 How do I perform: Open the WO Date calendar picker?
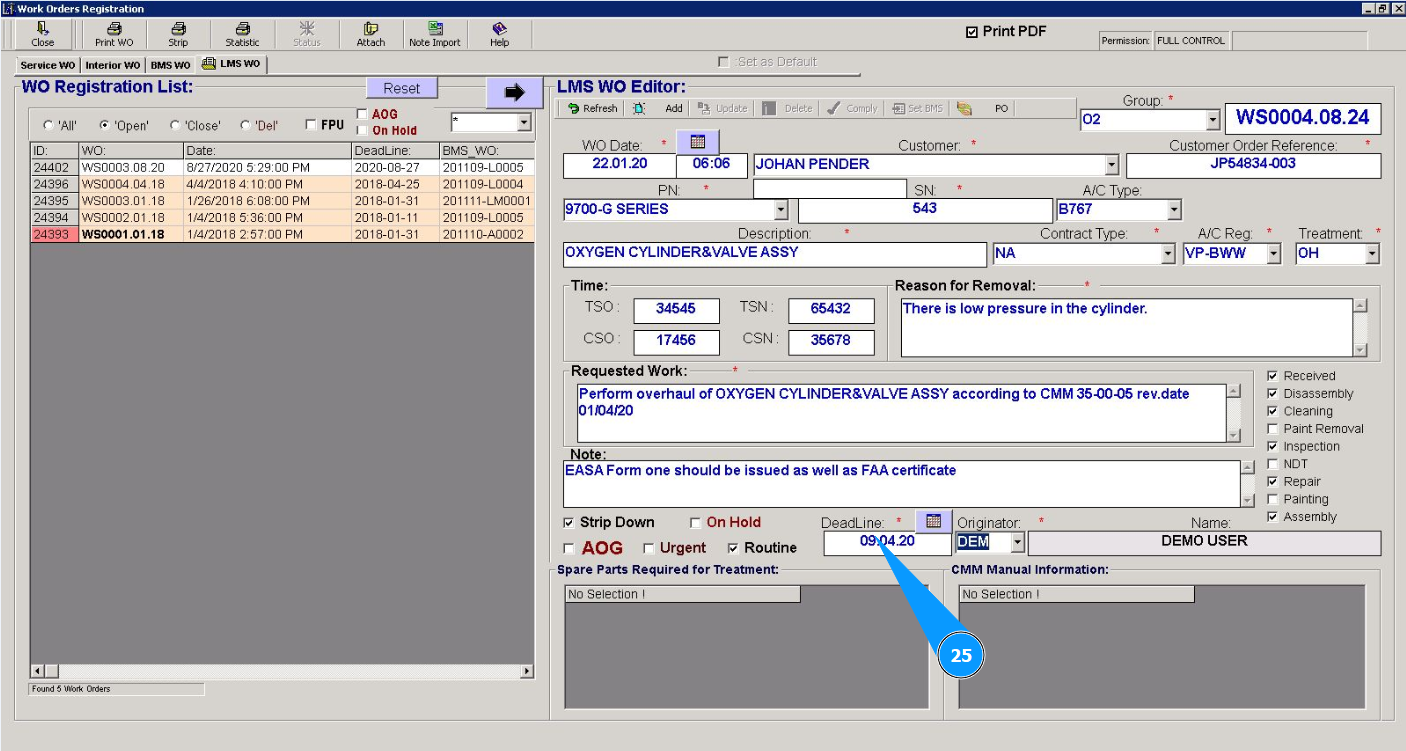click(698, 142)
